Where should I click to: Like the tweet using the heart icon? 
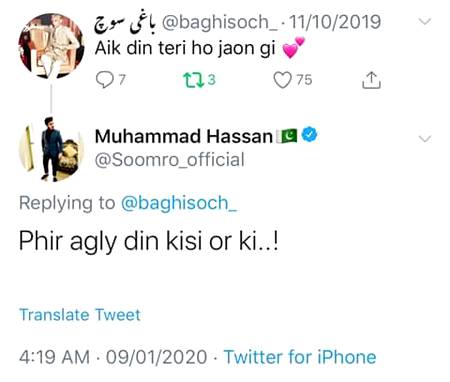[x=283, y=80]
